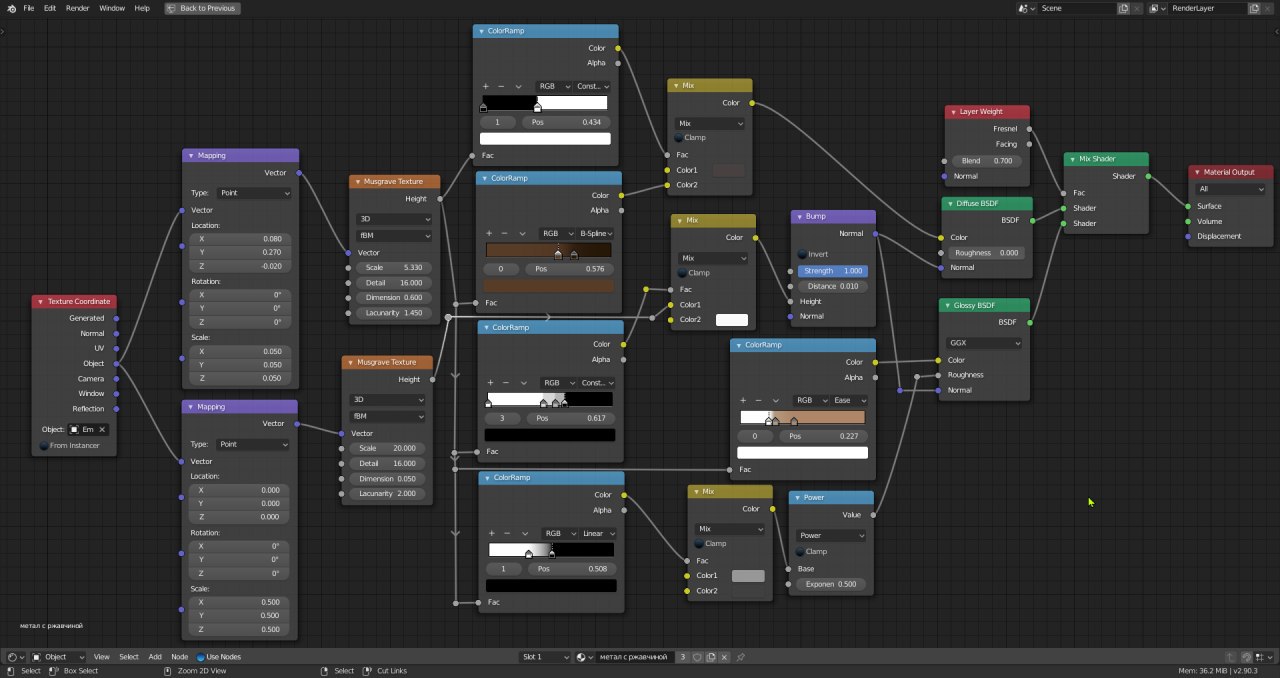Open the tools chevron in the B-Spline ColorRamp

coord(523,233)
